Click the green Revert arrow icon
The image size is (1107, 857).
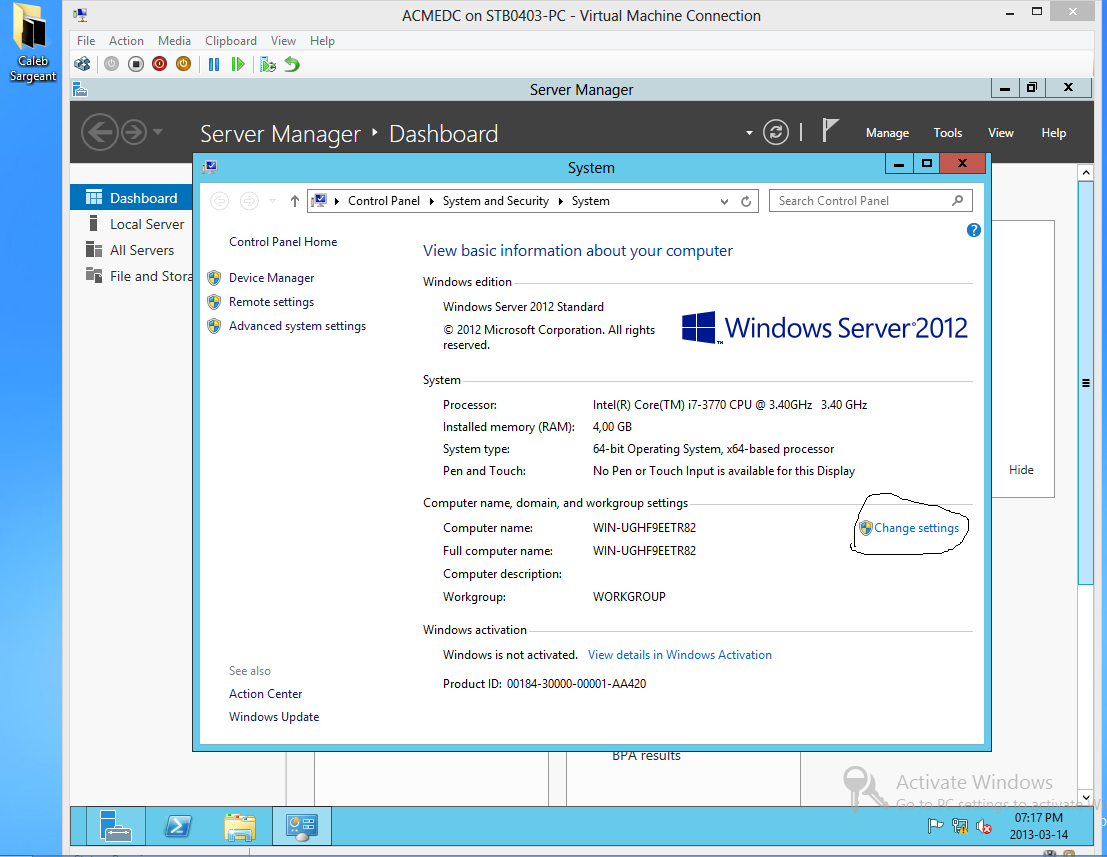click(292, 64)
